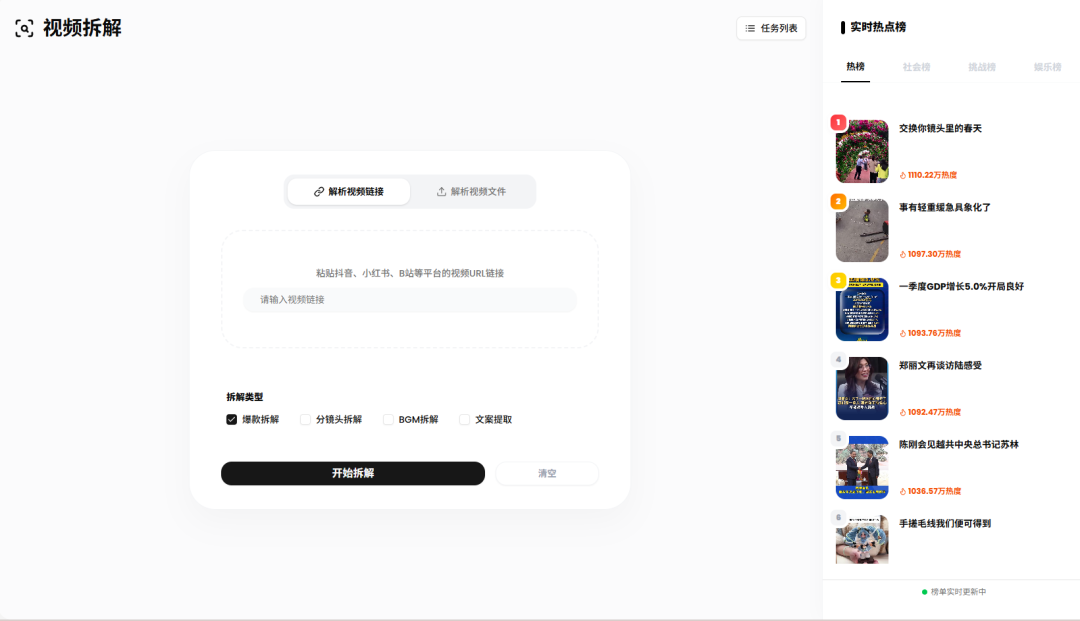
Task: Click the 1092.47万热度 heat value
Action: [934, 412]
